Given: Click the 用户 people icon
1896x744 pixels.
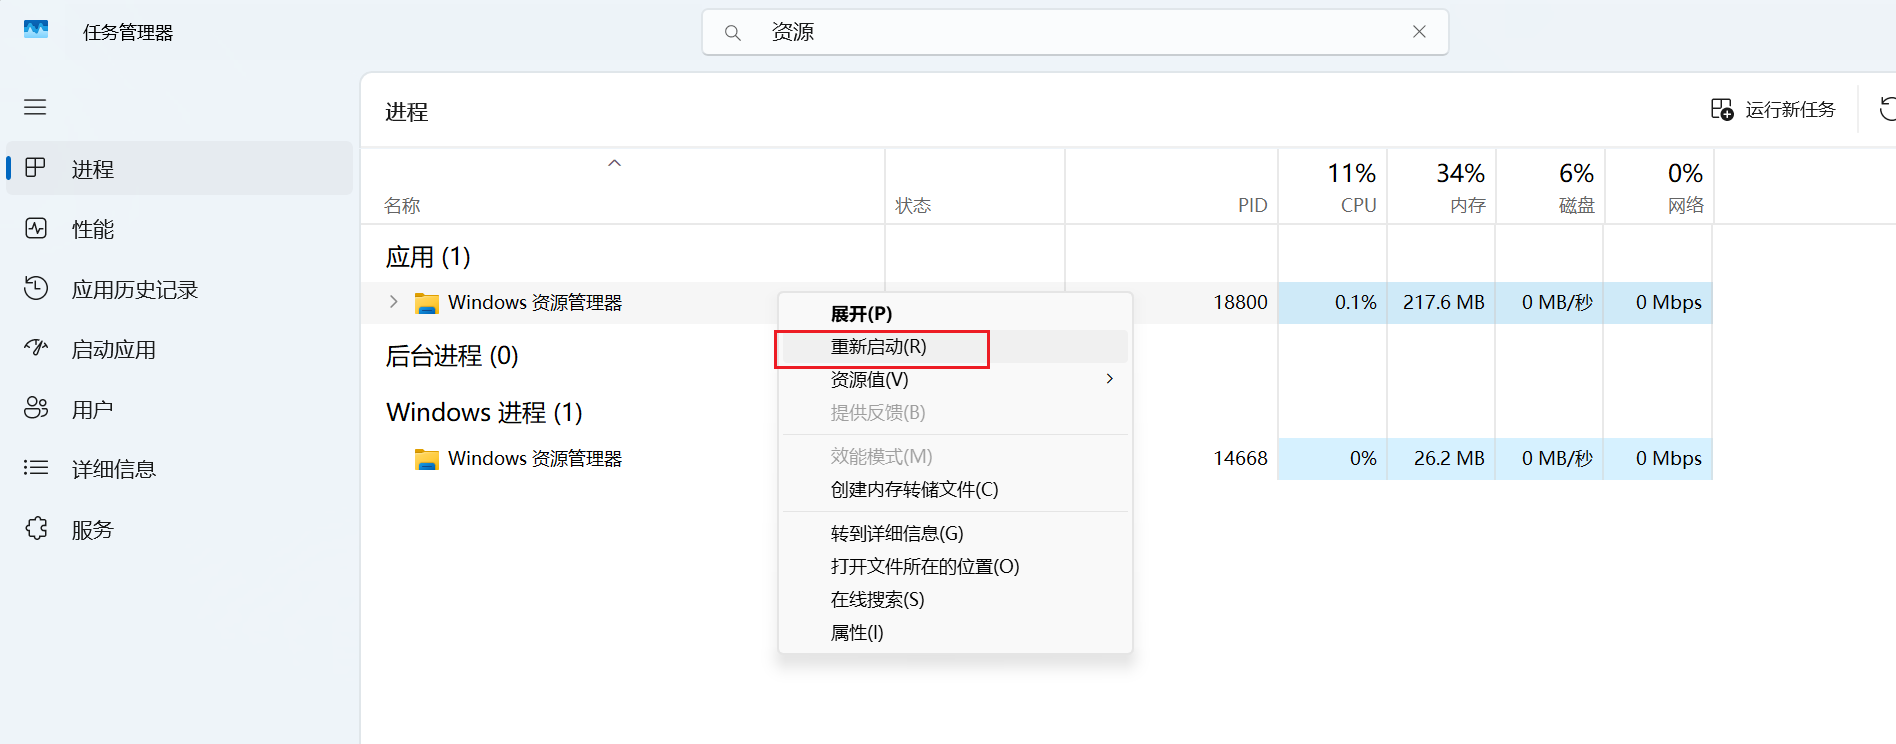Looking at the screenshot, I should (36, 408).
